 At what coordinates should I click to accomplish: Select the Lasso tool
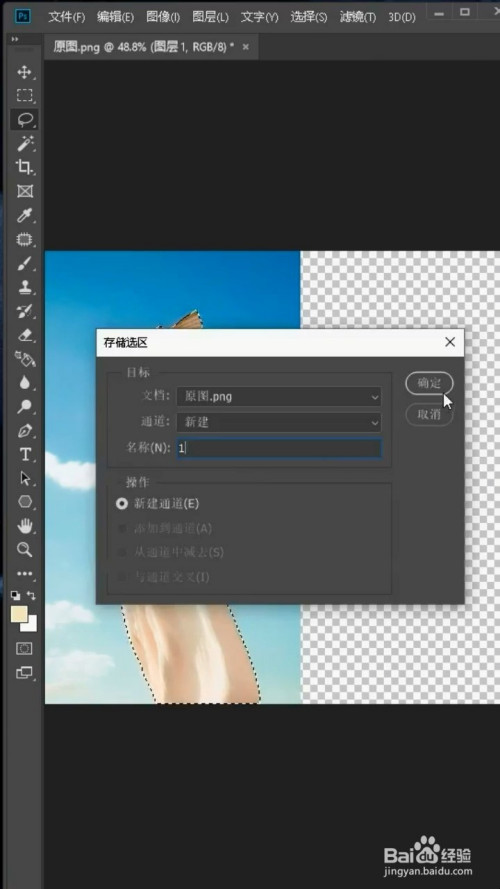(x=24, y=119)
